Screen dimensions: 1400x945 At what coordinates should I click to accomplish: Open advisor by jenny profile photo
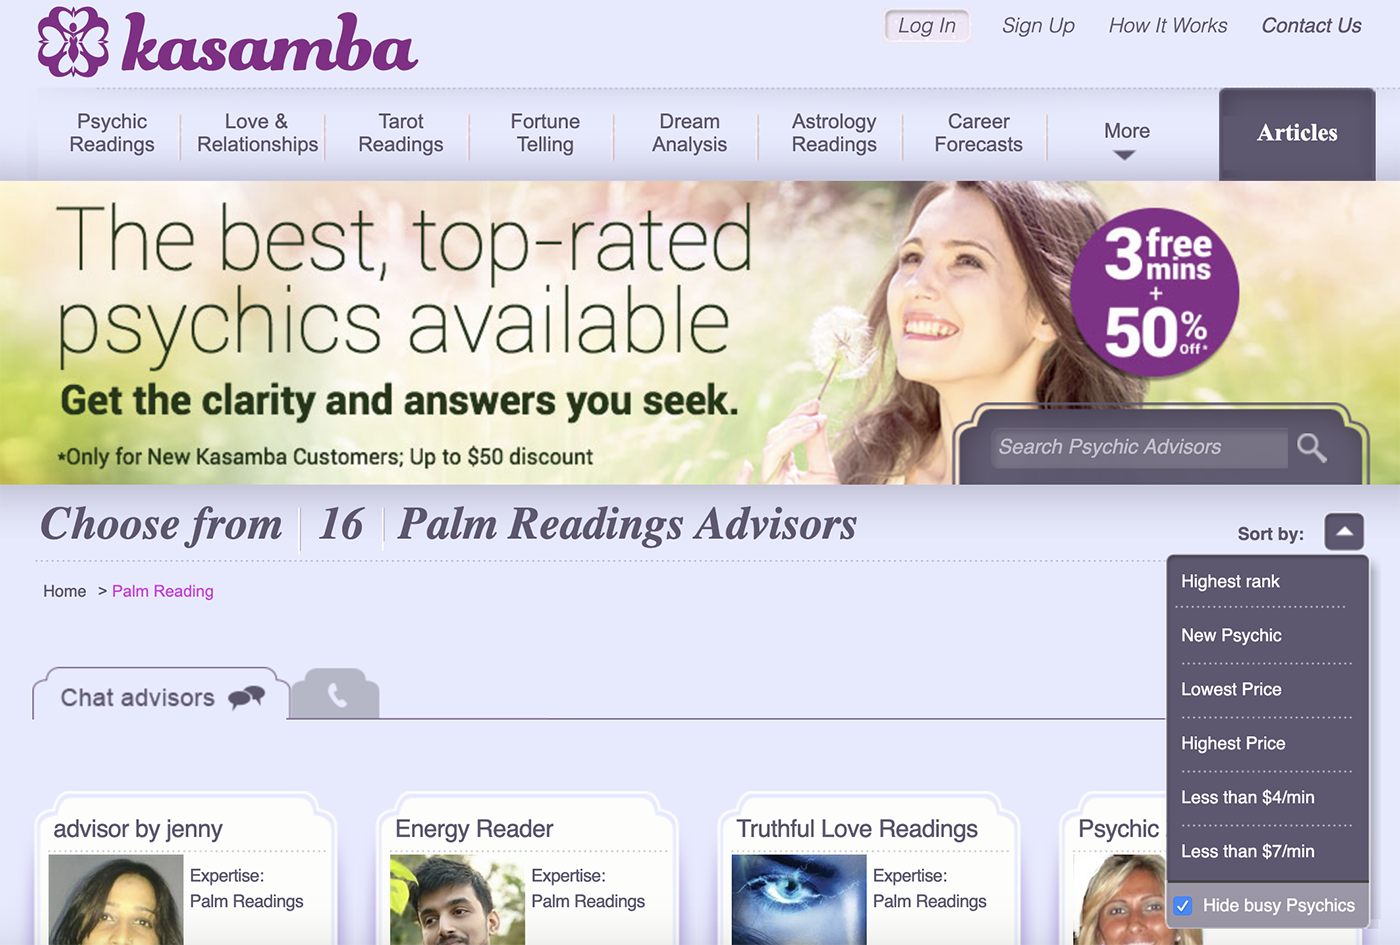[x=116, y=899]
